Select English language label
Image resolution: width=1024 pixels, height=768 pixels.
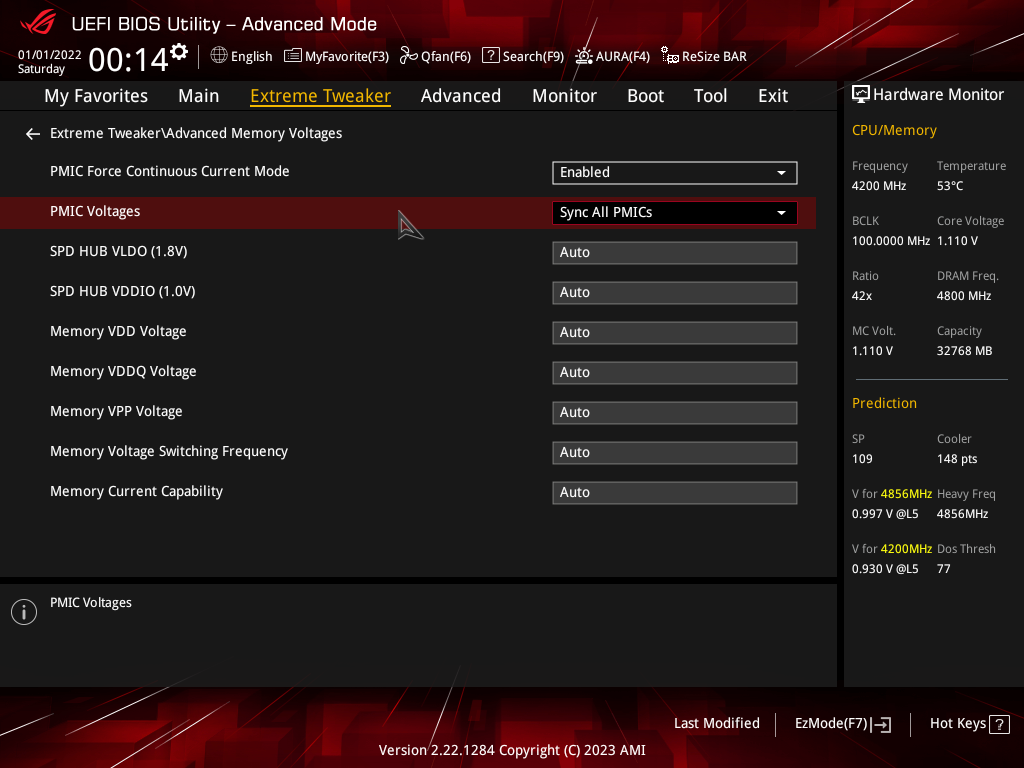(251, 57)
